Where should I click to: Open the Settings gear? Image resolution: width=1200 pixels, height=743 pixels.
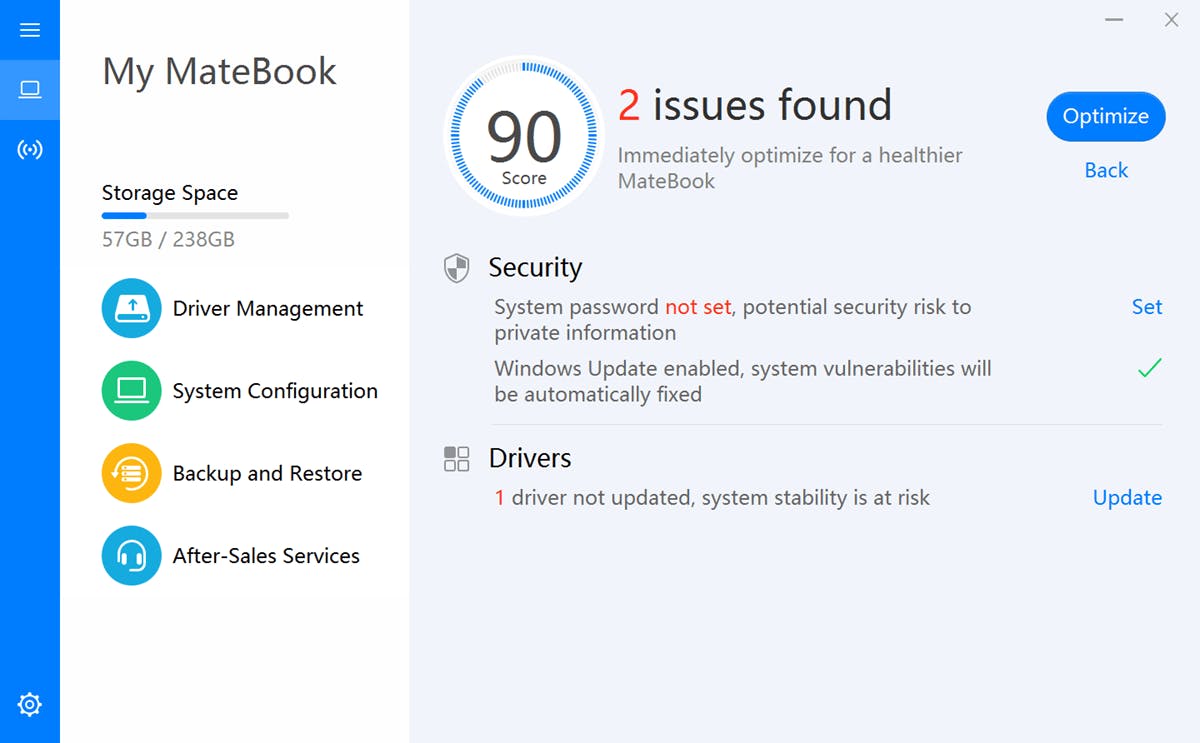tap(30, 704)
